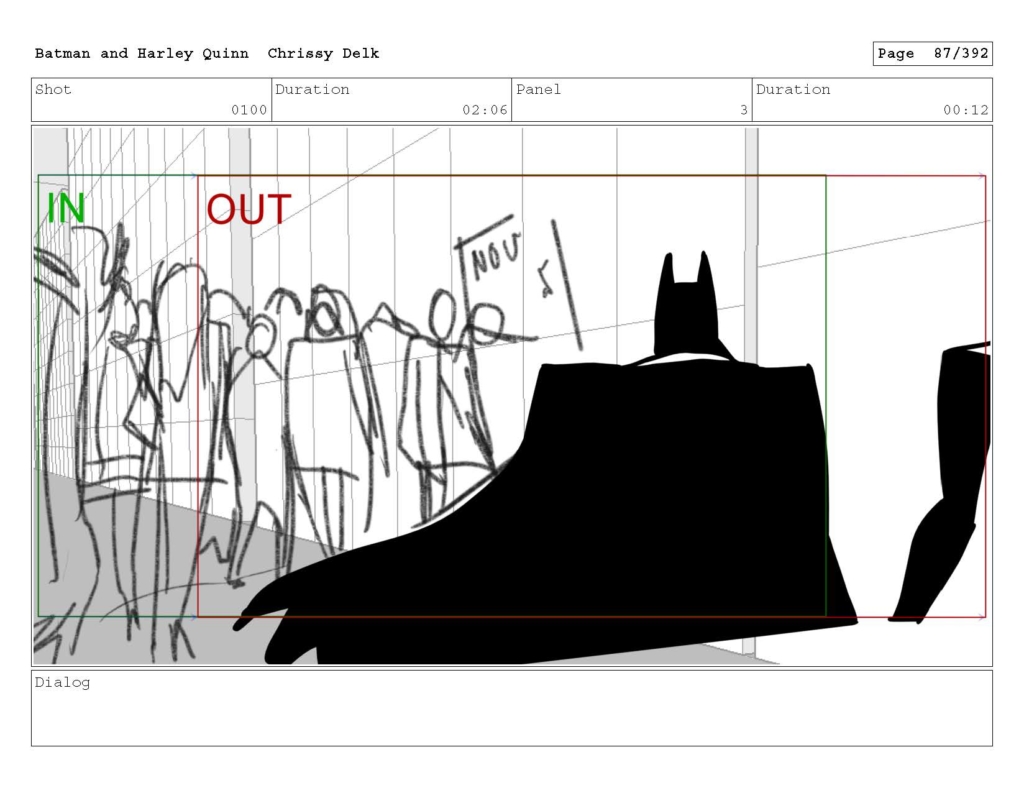Click the shot duration value '02:06'
Screen dimensions: 1024x793
[x=485, y=110]
